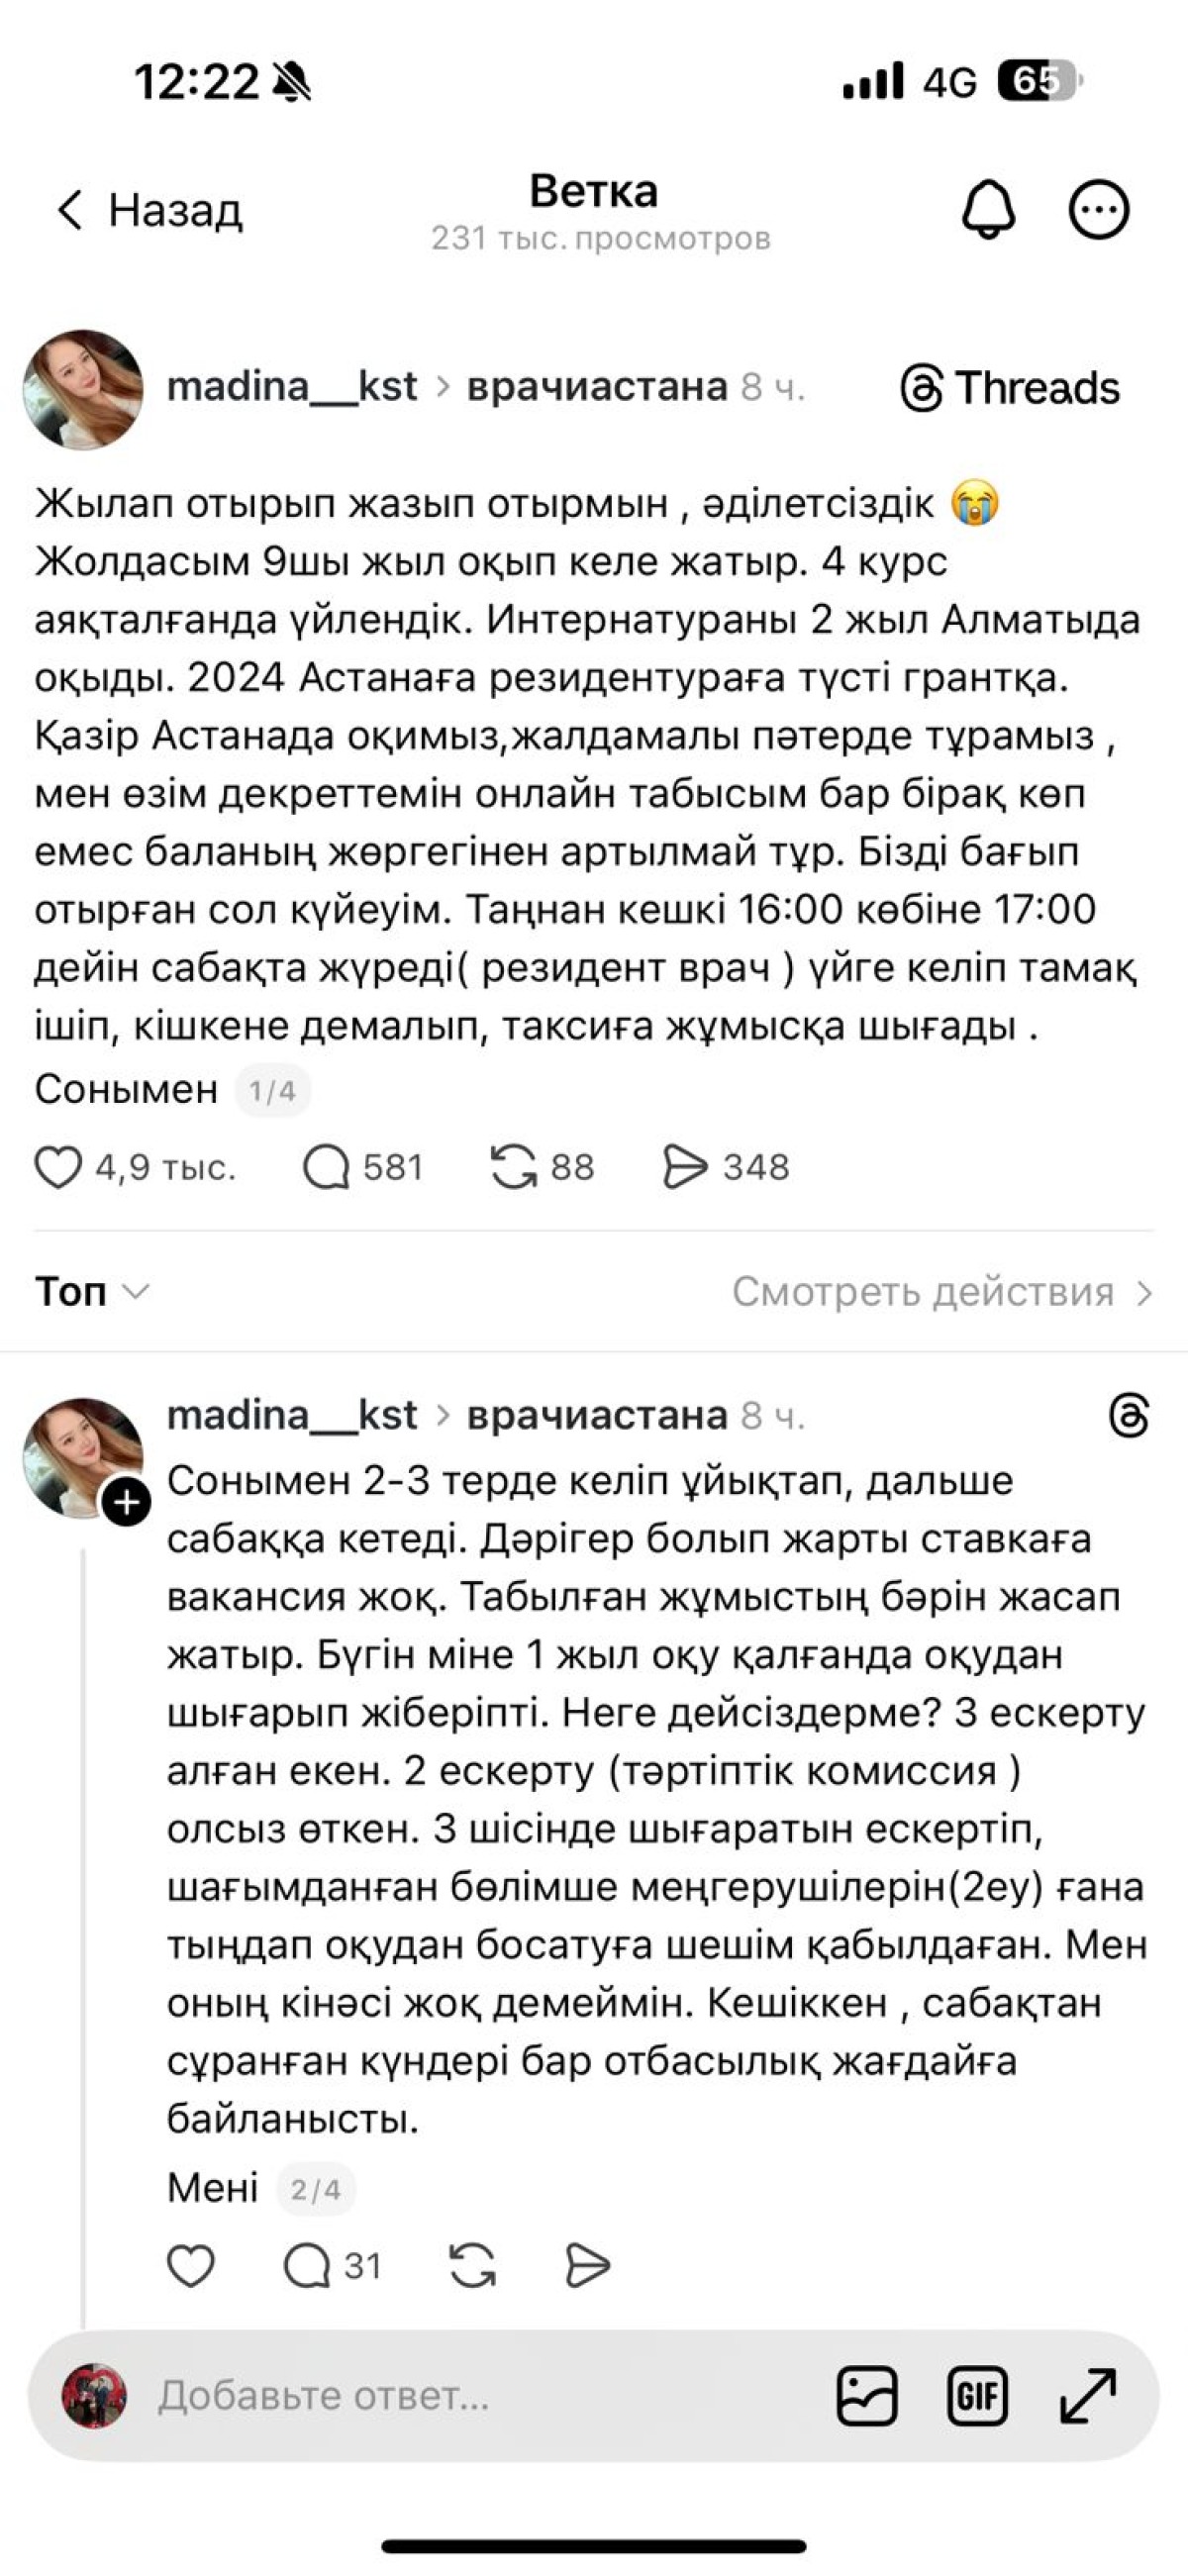This screenshot has height=2576, width=1188.
Task: Attach an image with the gallery icon
Action: tap(866, 2396)
